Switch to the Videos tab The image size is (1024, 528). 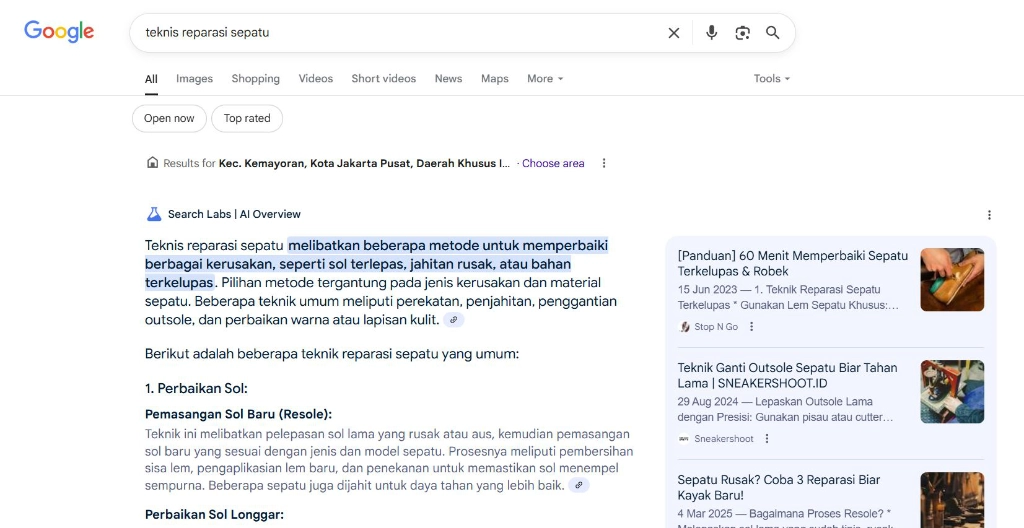coord(315,79)
